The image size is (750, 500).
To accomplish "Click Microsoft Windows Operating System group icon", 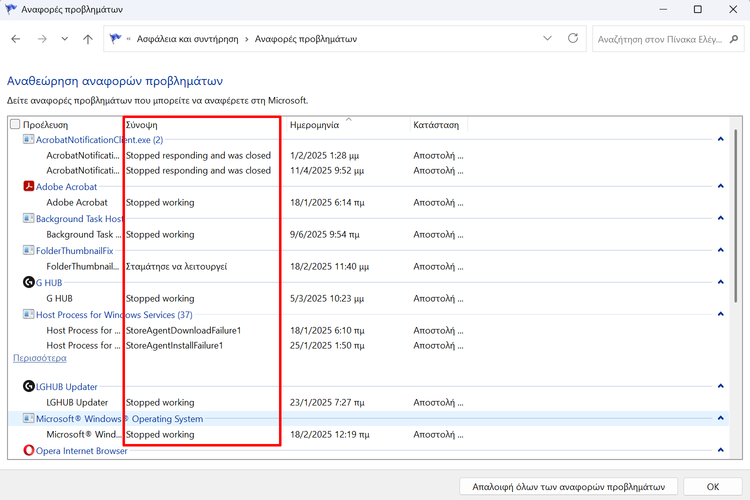I will (29, 418).
